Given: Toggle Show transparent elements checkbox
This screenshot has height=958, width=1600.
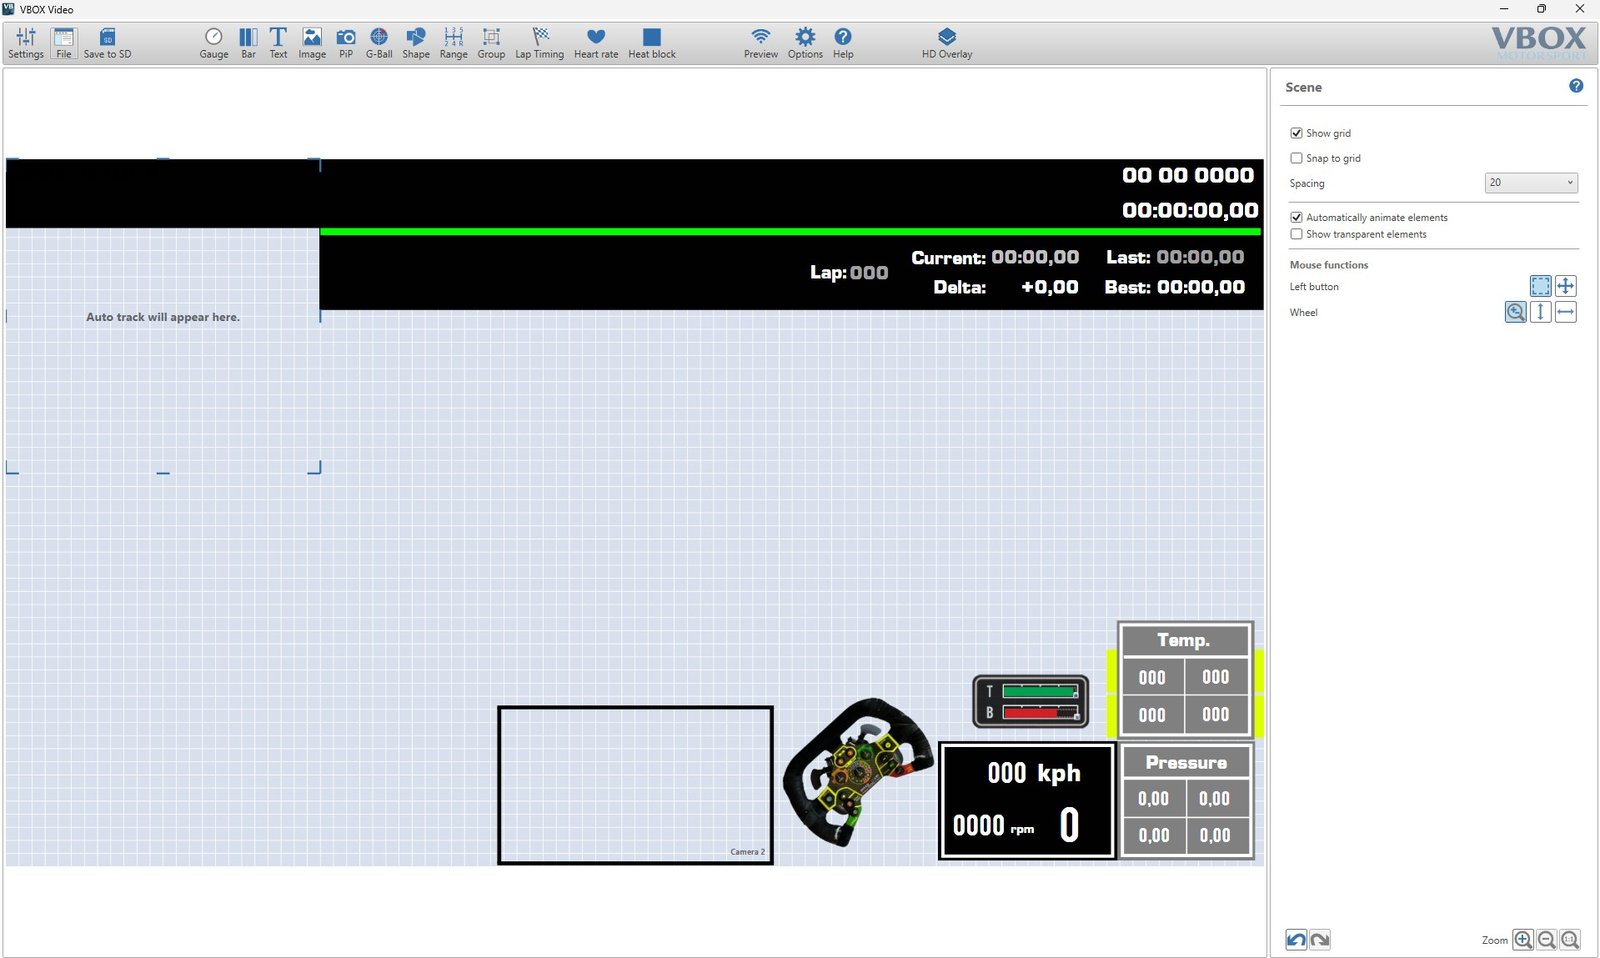Looking at the screenshot, I should pos(1296,234).
